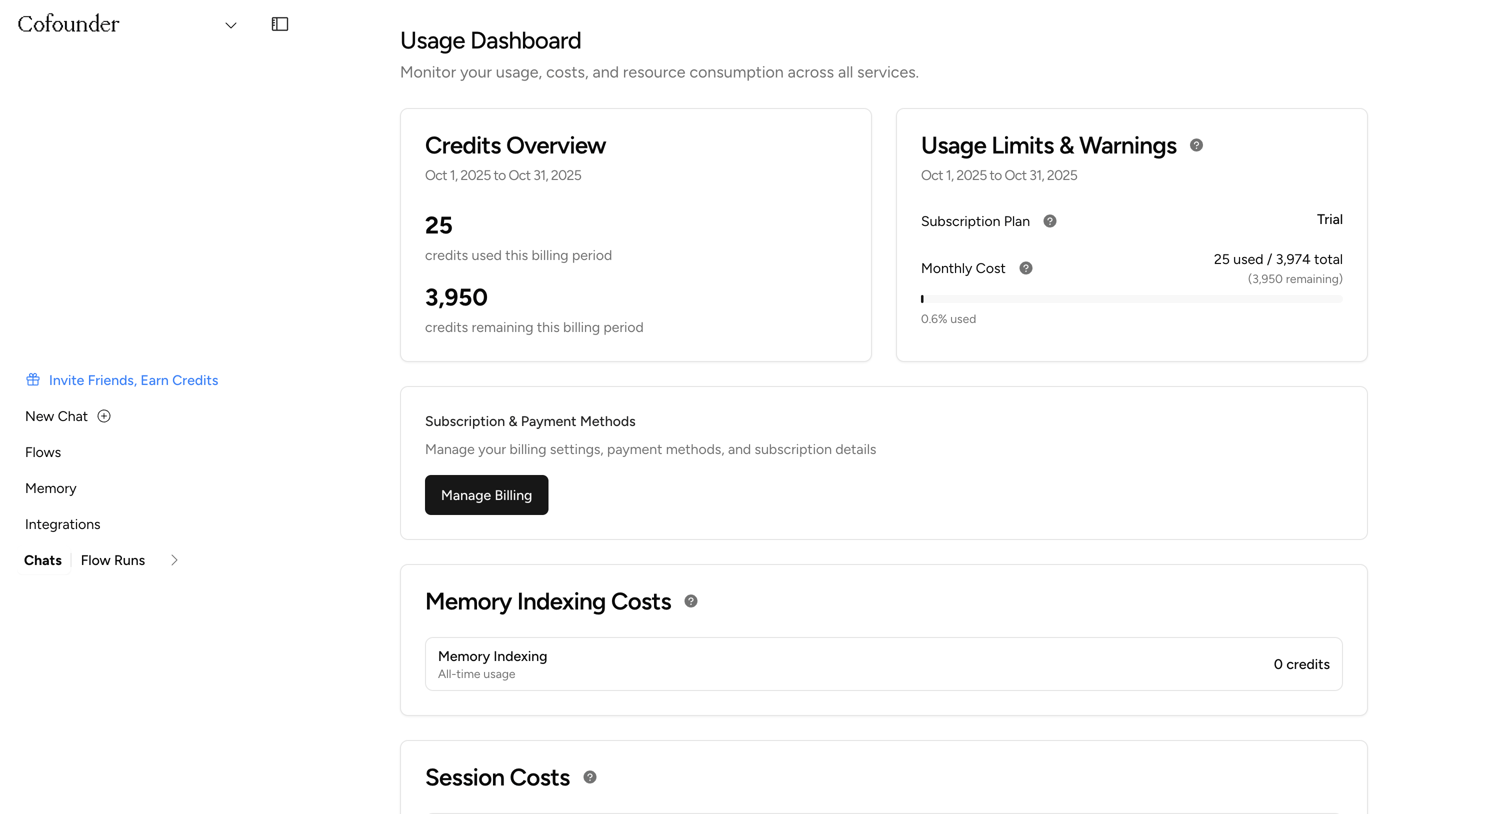
Task: Click the '(3,950 remaining)' text
Action: (1295, 279)
